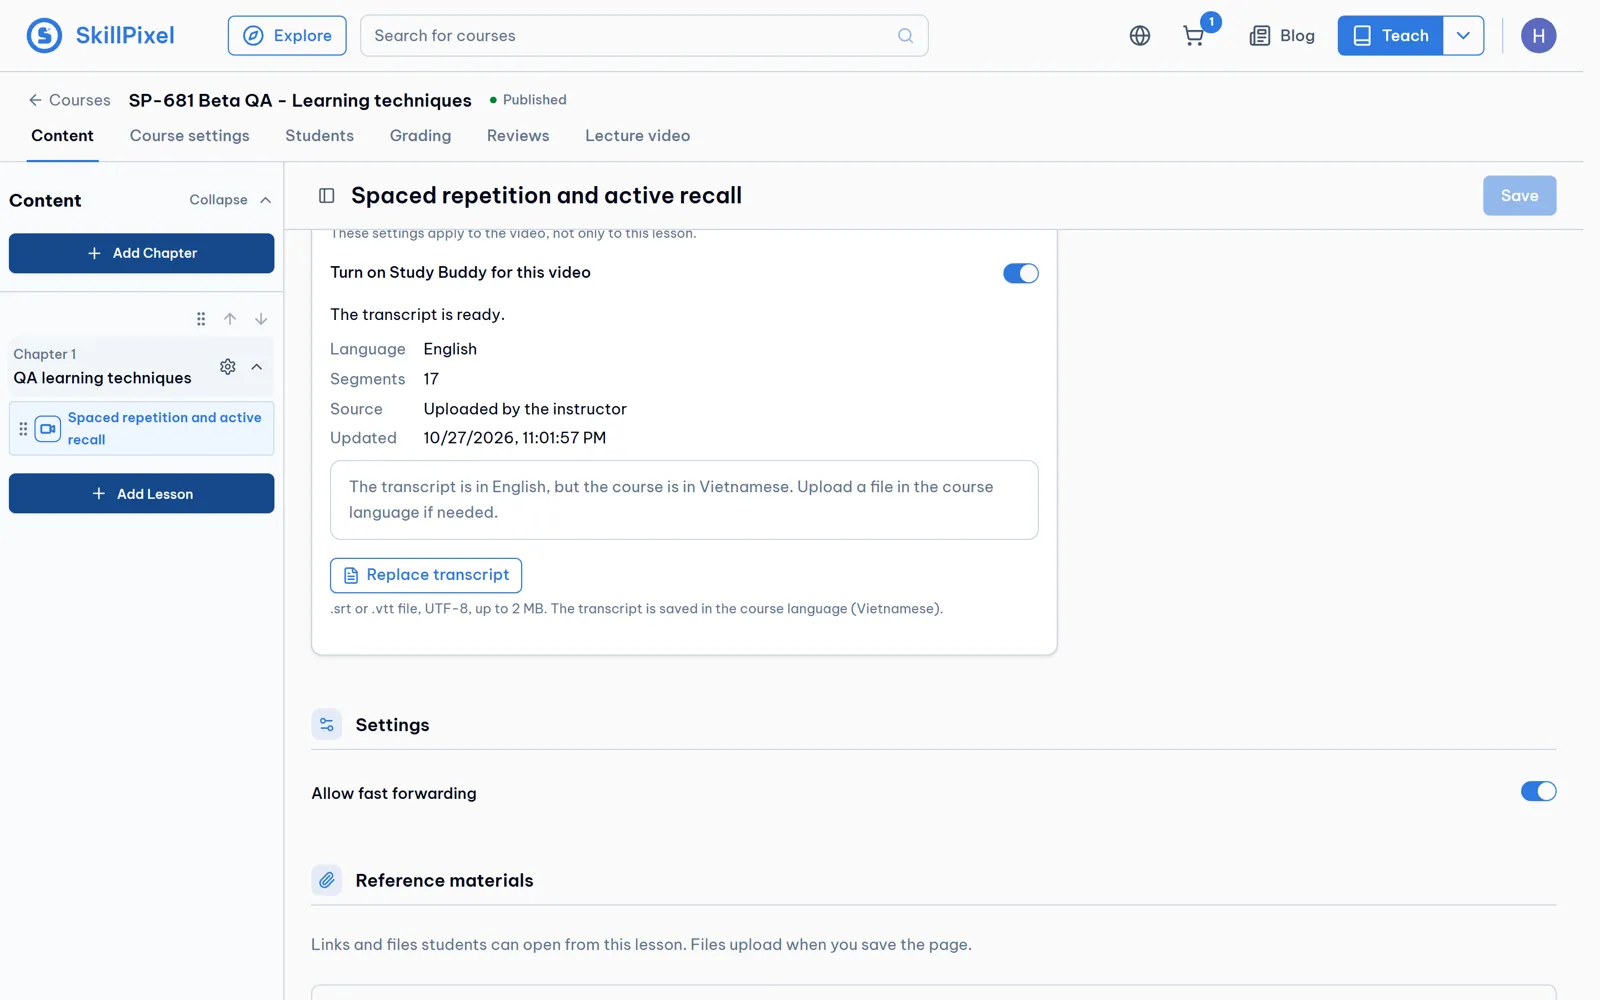Move chapter up with arrow

230,319
